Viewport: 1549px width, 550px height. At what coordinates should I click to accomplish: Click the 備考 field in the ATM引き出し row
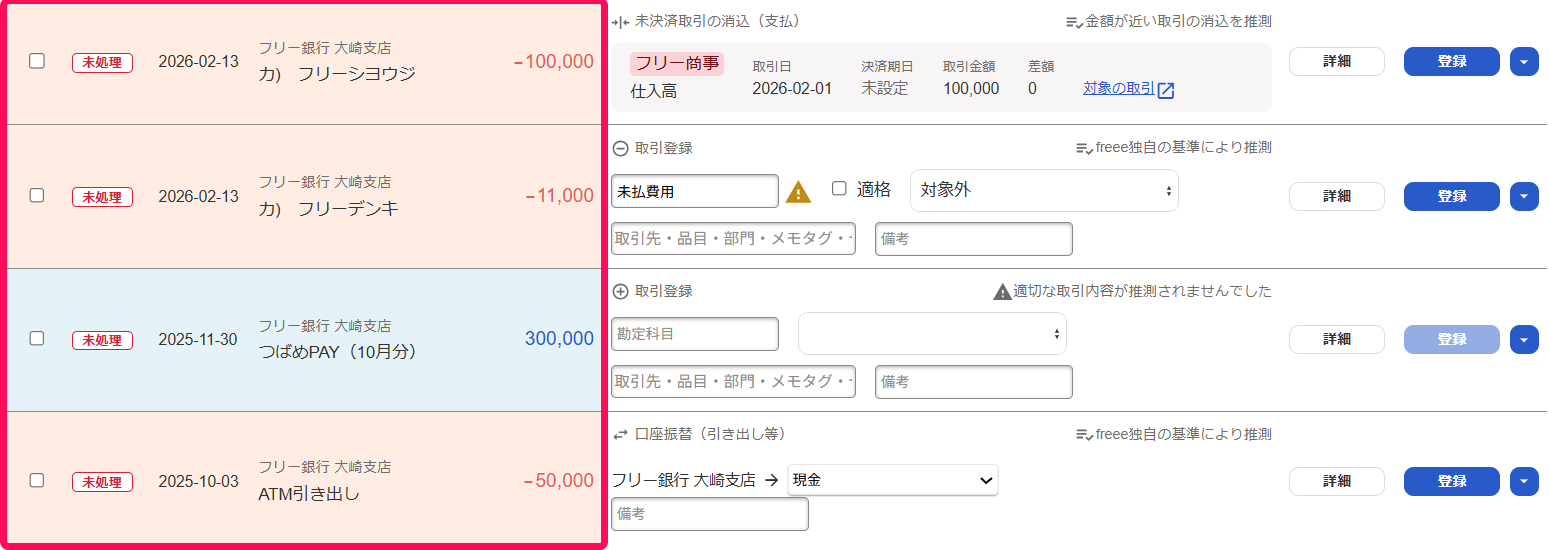[710, 514]
